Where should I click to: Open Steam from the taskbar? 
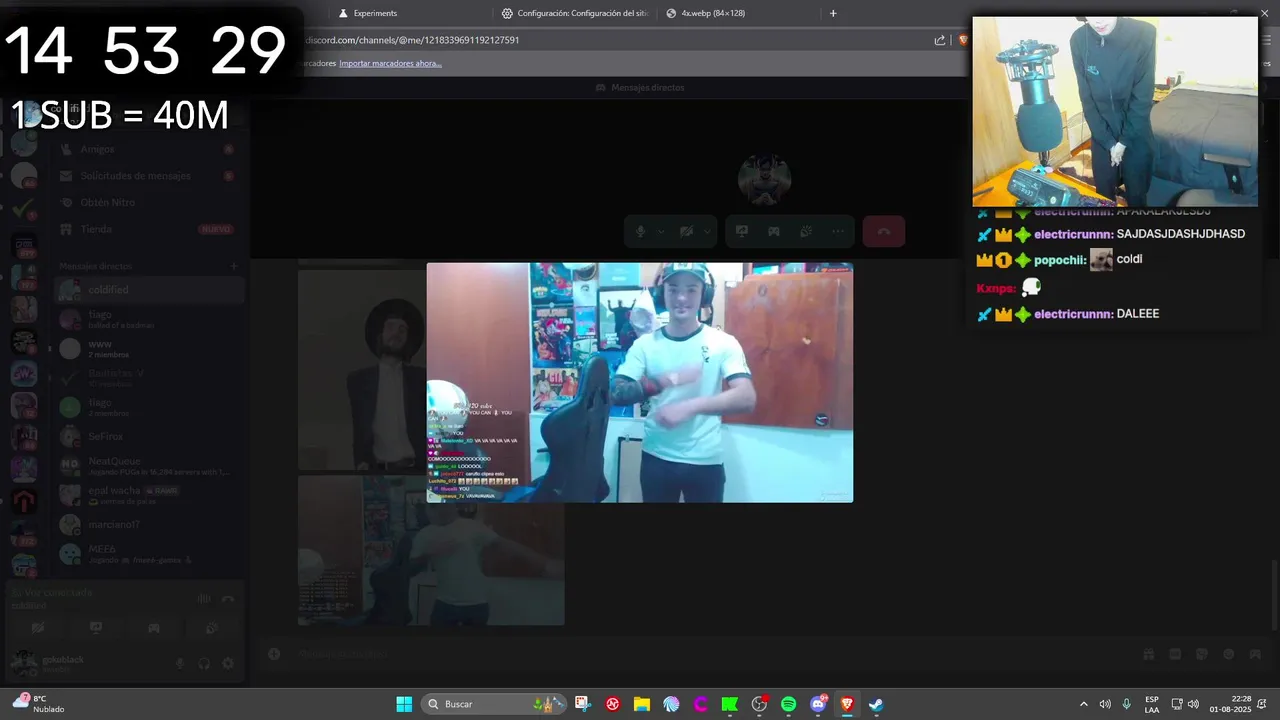point(876,704)
